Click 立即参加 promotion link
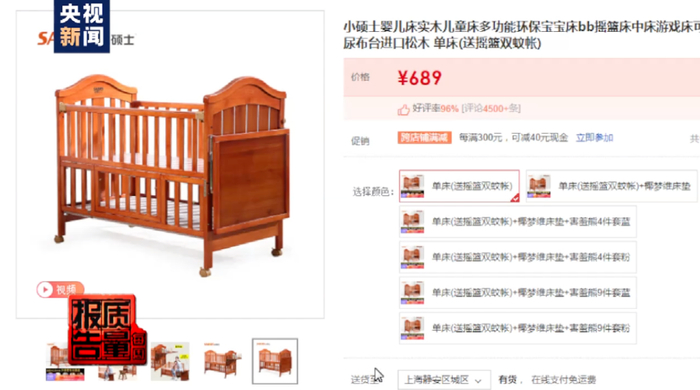Screen dimensions: 700x390 click(594, 137)
